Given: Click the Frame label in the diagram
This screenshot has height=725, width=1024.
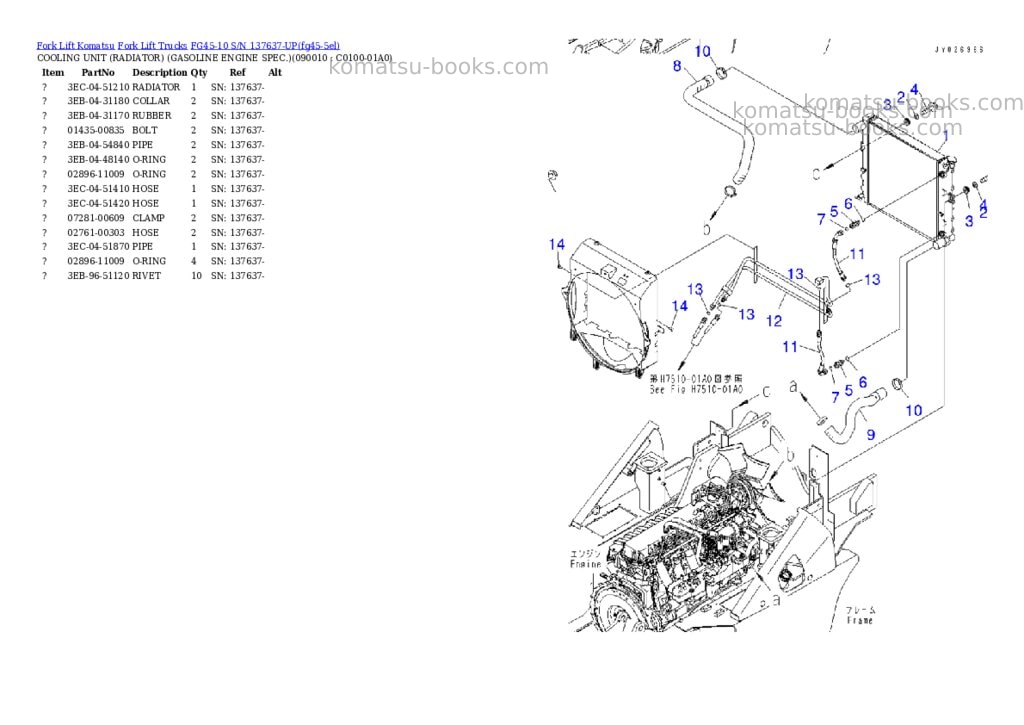Looking at the screenshot, I should 859,620.
